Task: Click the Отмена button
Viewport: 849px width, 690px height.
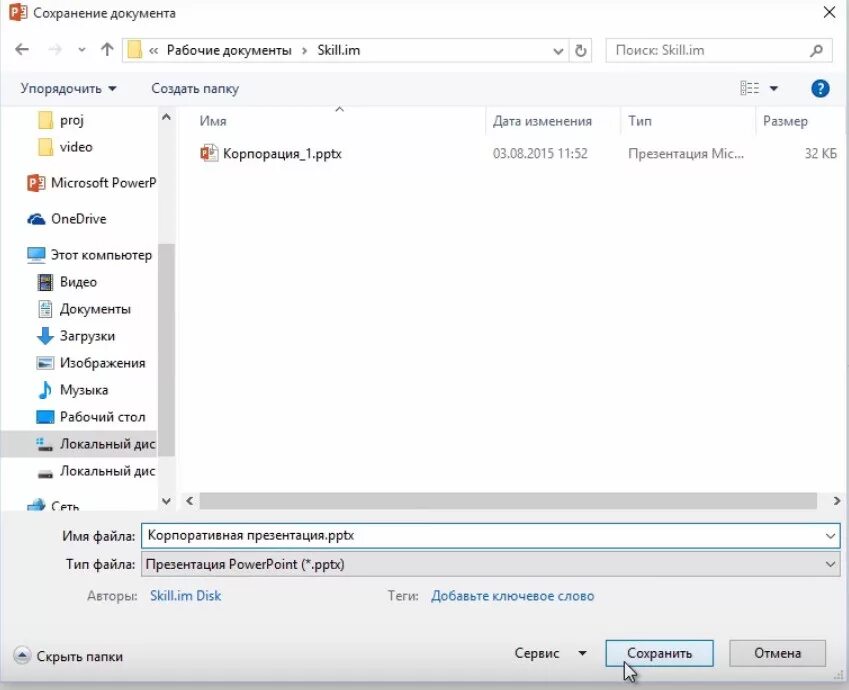Action: point(777,653)
